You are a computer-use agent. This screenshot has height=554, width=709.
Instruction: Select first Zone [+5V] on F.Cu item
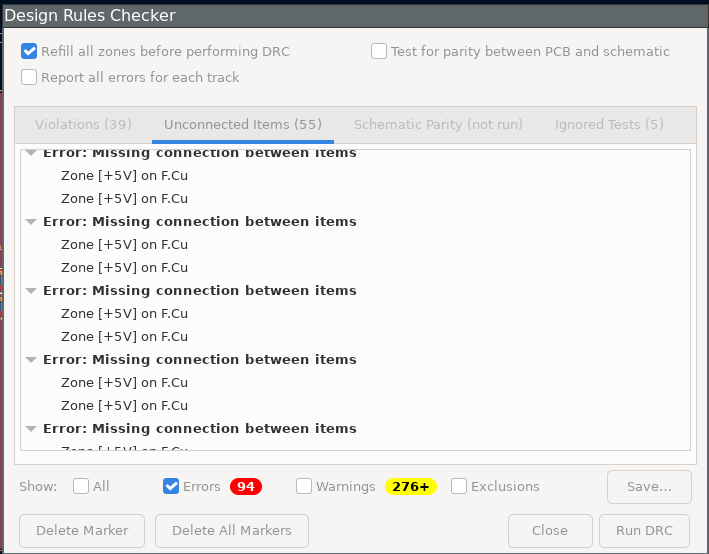pyautogui.click(x=124, y=176)
